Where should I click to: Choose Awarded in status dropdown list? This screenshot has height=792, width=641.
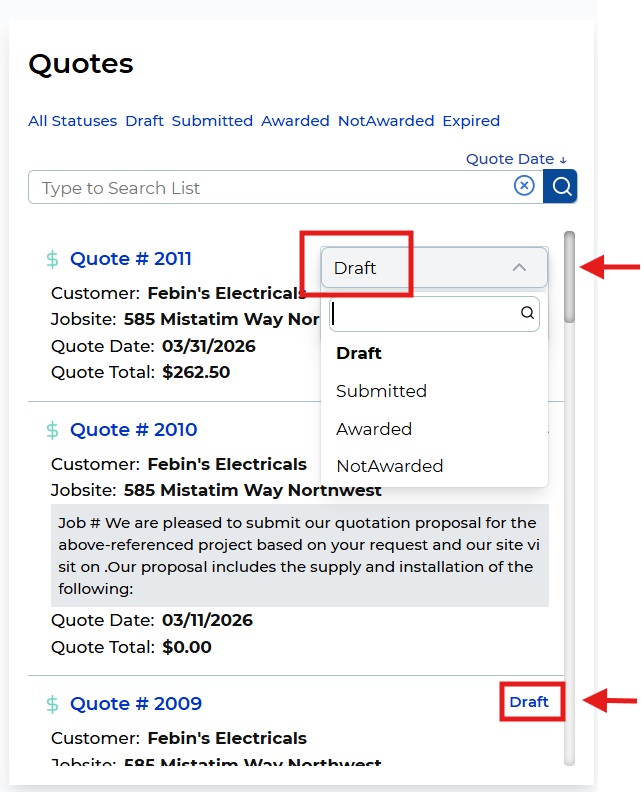tap(374, 429)
